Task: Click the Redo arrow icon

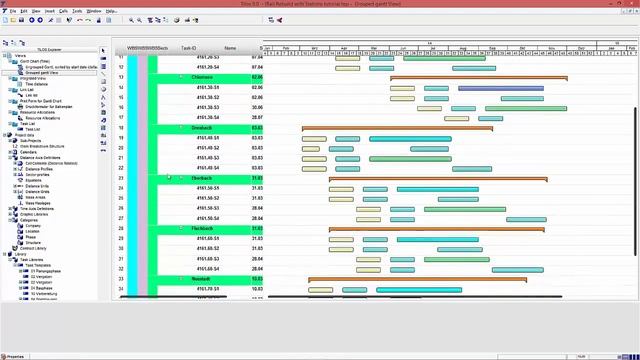Action: click(x=88, y=20)
